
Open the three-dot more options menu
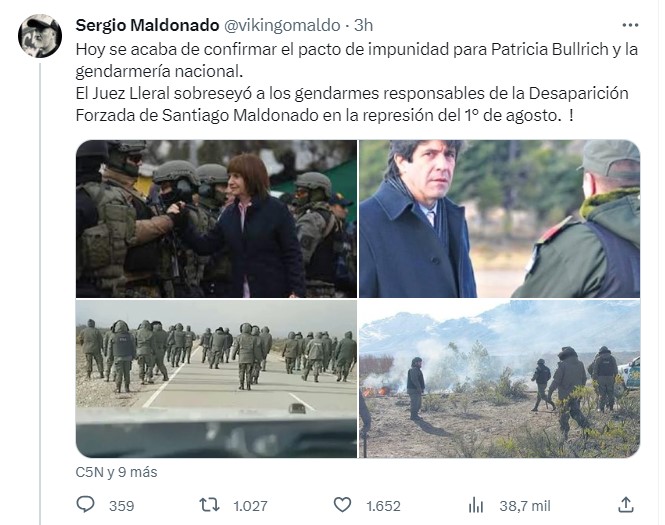(630, 25)
